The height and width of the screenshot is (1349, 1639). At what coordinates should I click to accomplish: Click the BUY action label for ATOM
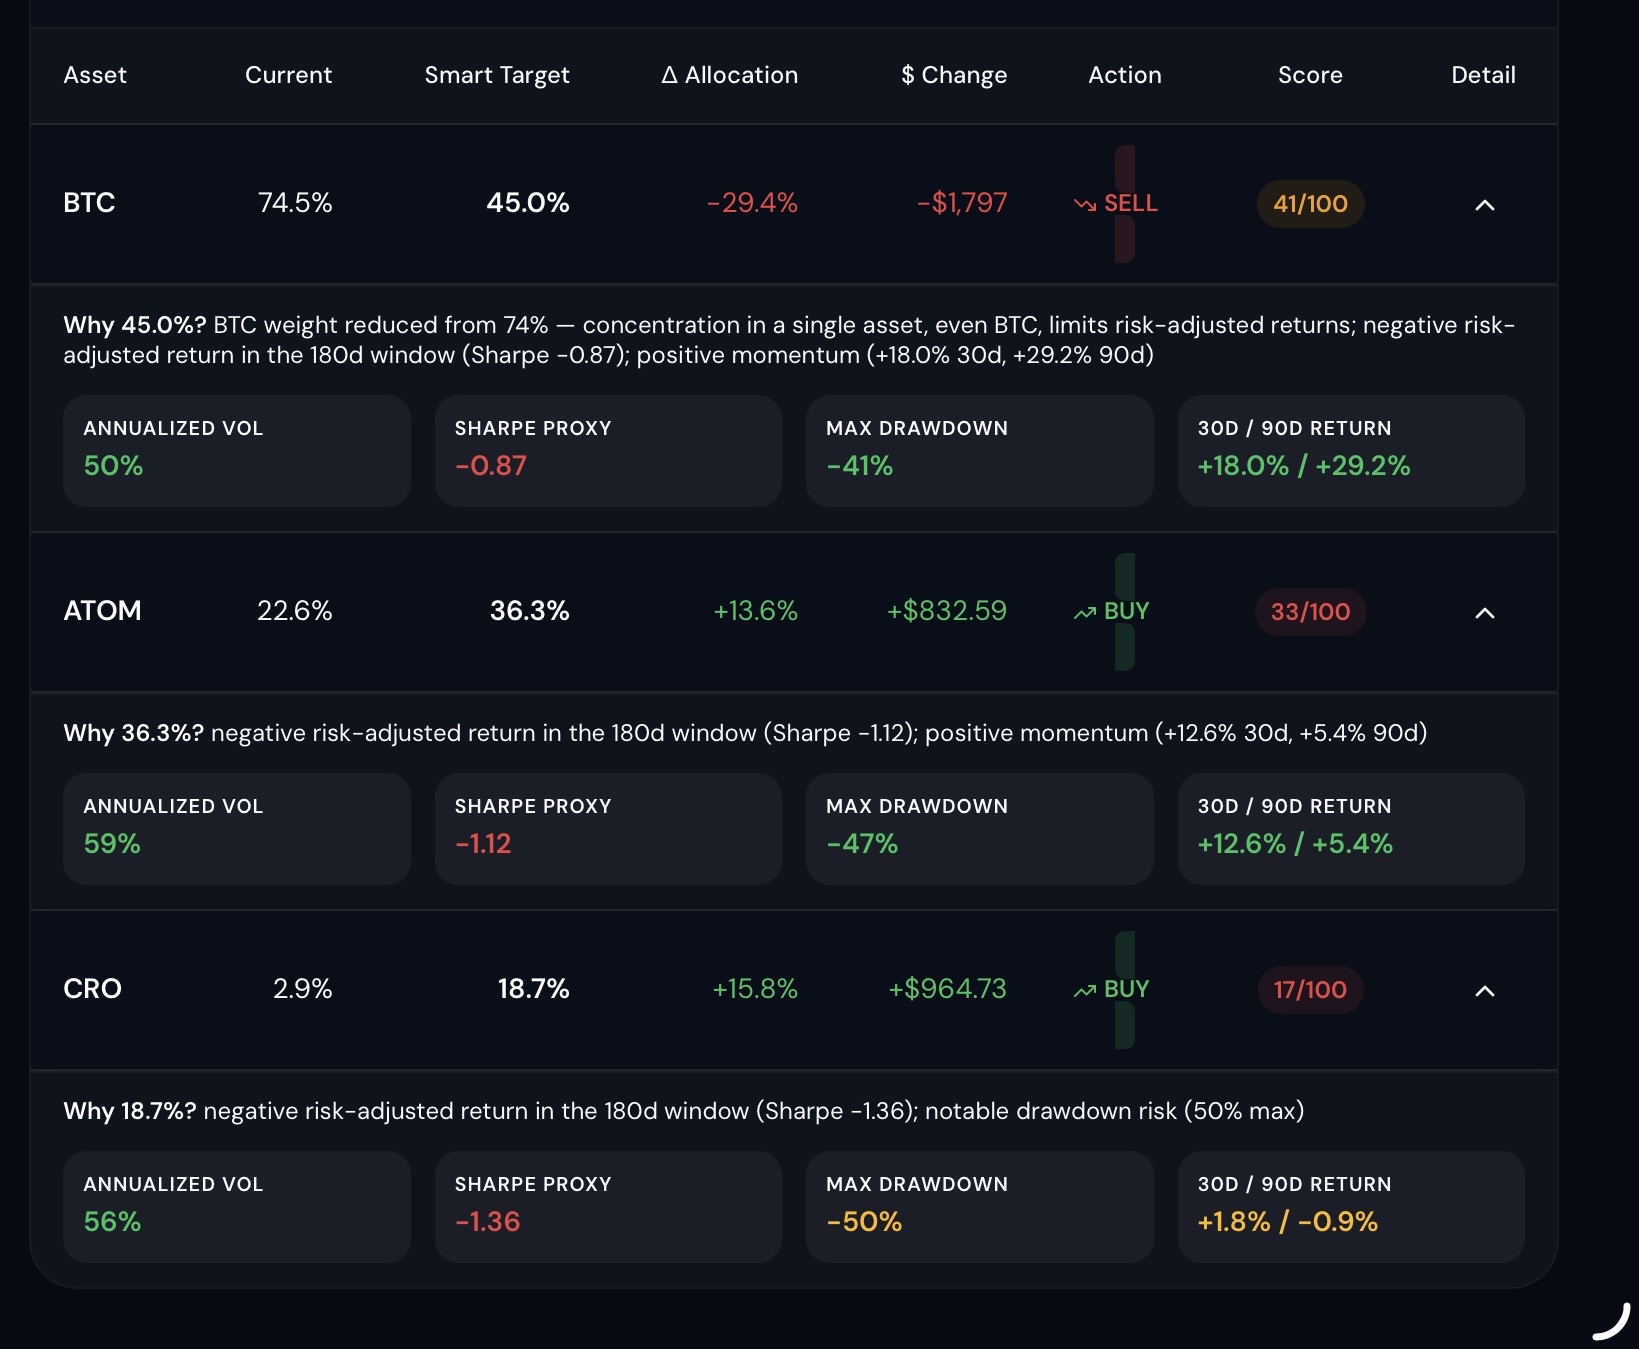[1126, 611]
